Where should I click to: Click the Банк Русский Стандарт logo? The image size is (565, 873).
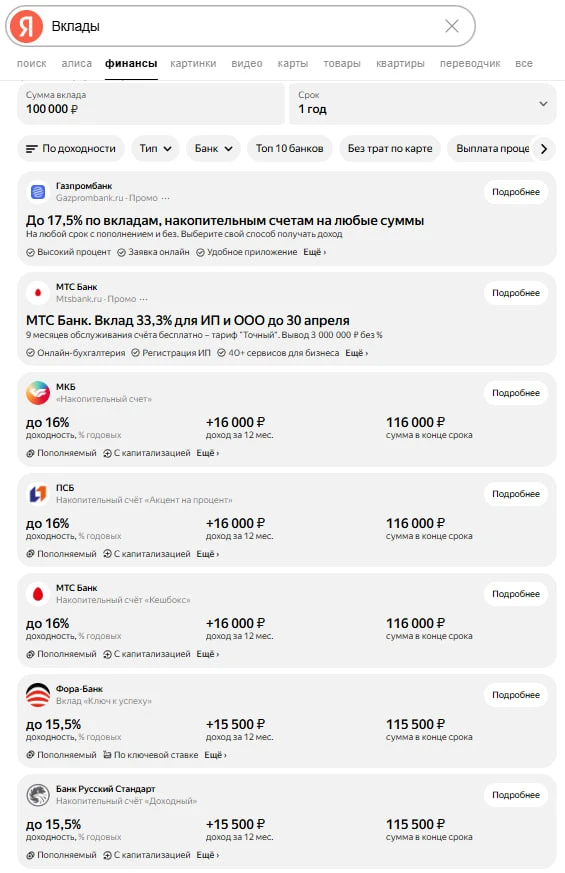pyautogui.click(x=38, y=795)
